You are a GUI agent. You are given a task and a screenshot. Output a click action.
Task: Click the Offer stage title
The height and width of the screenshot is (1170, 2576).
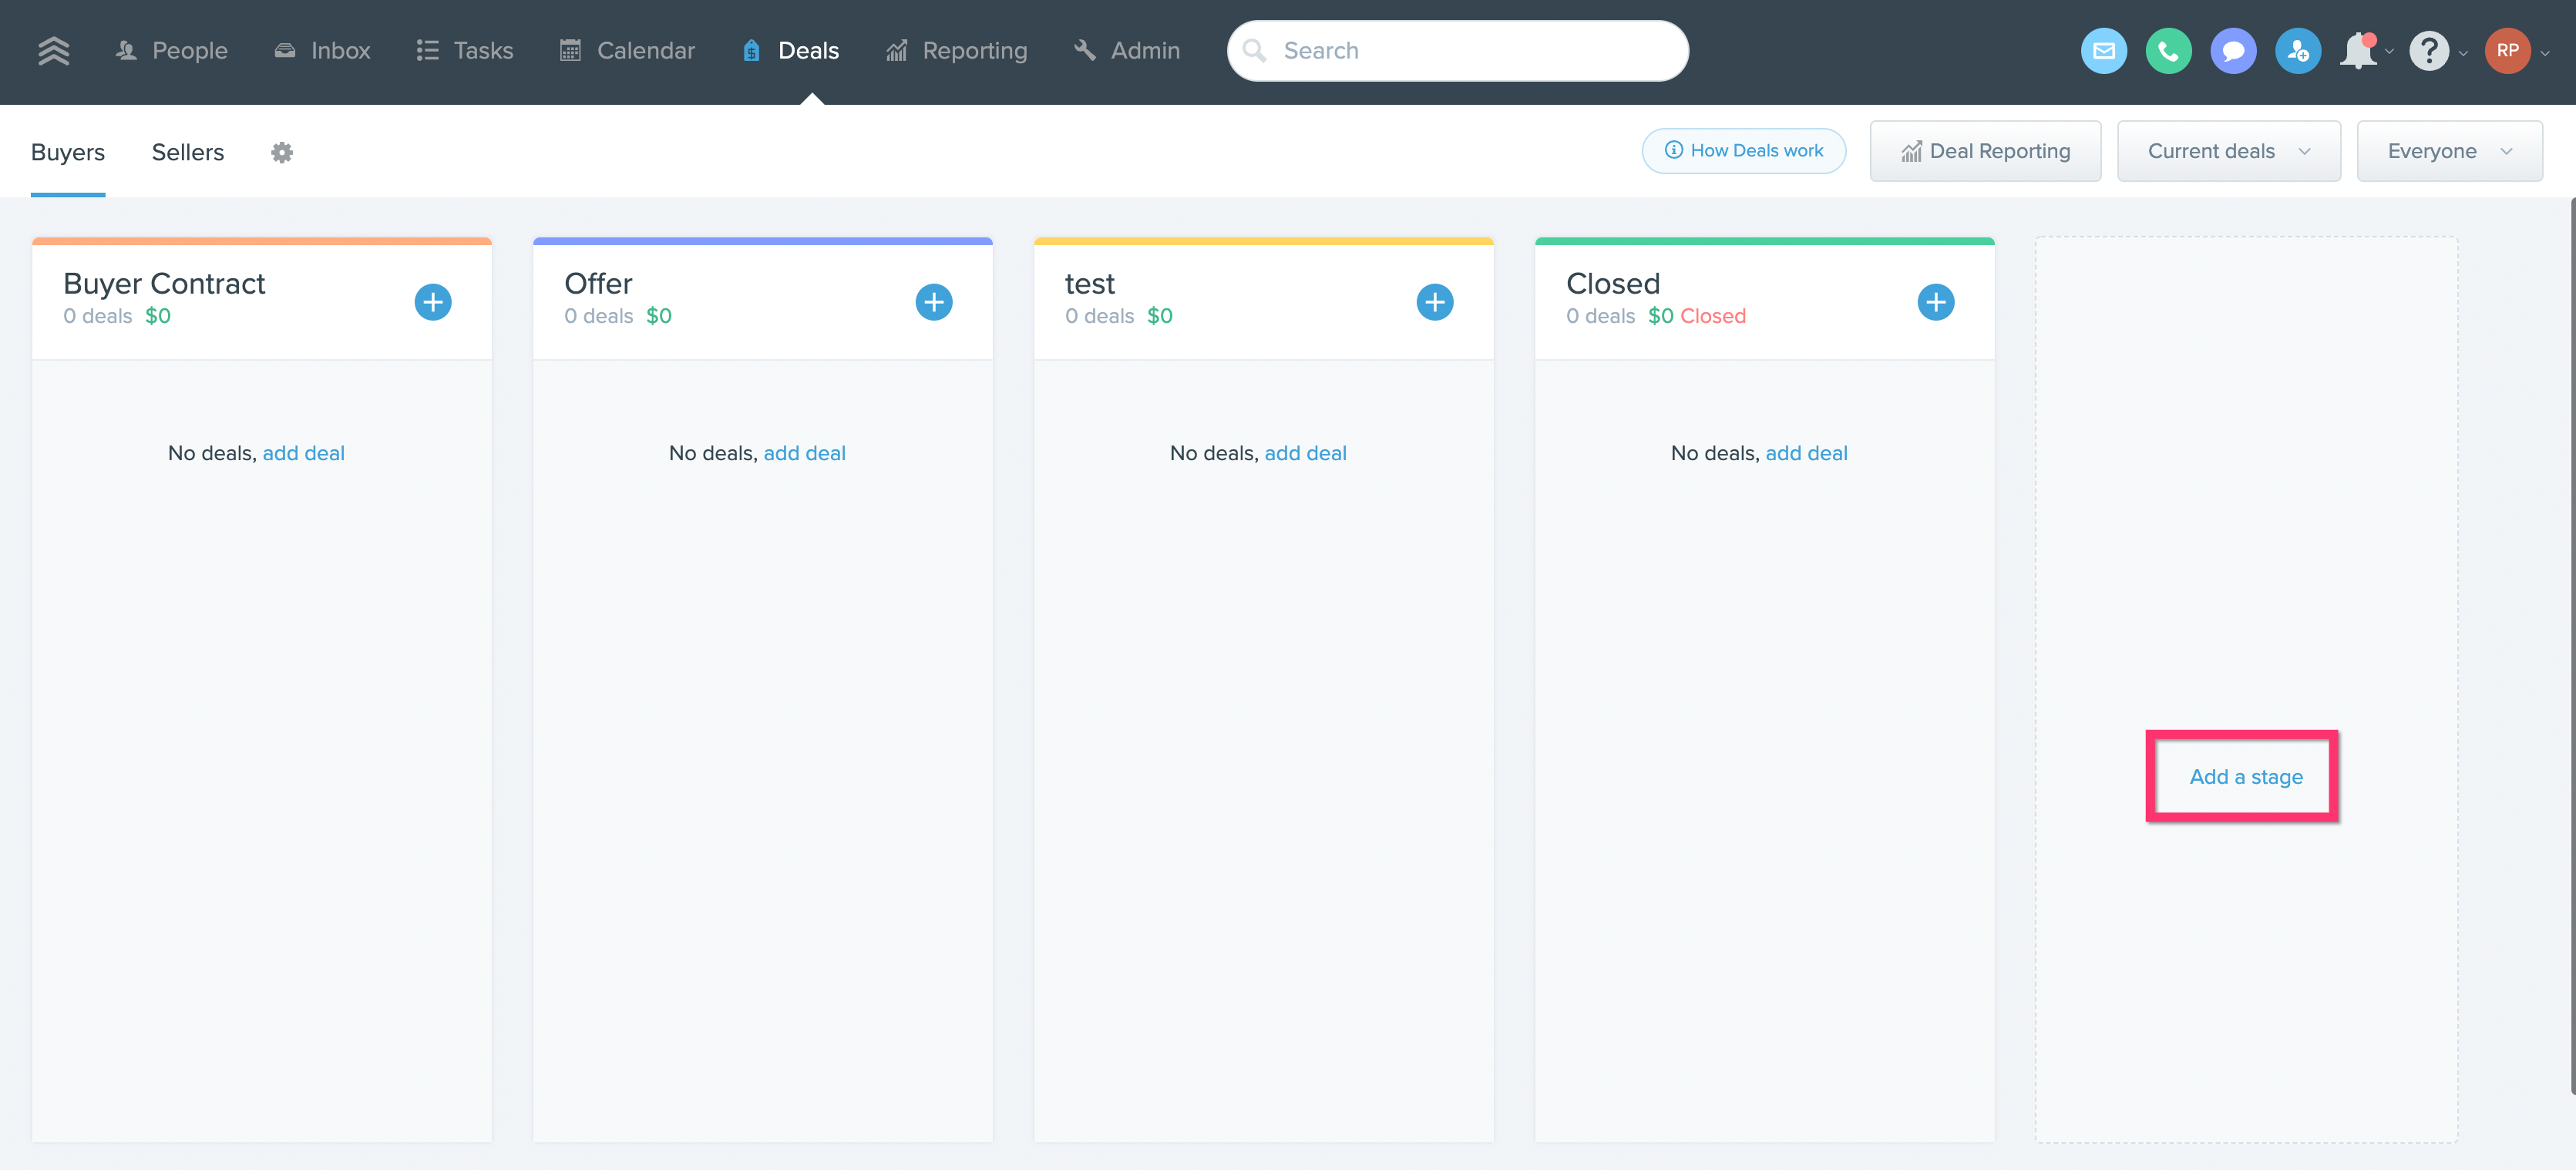click(x=598, y=283)
